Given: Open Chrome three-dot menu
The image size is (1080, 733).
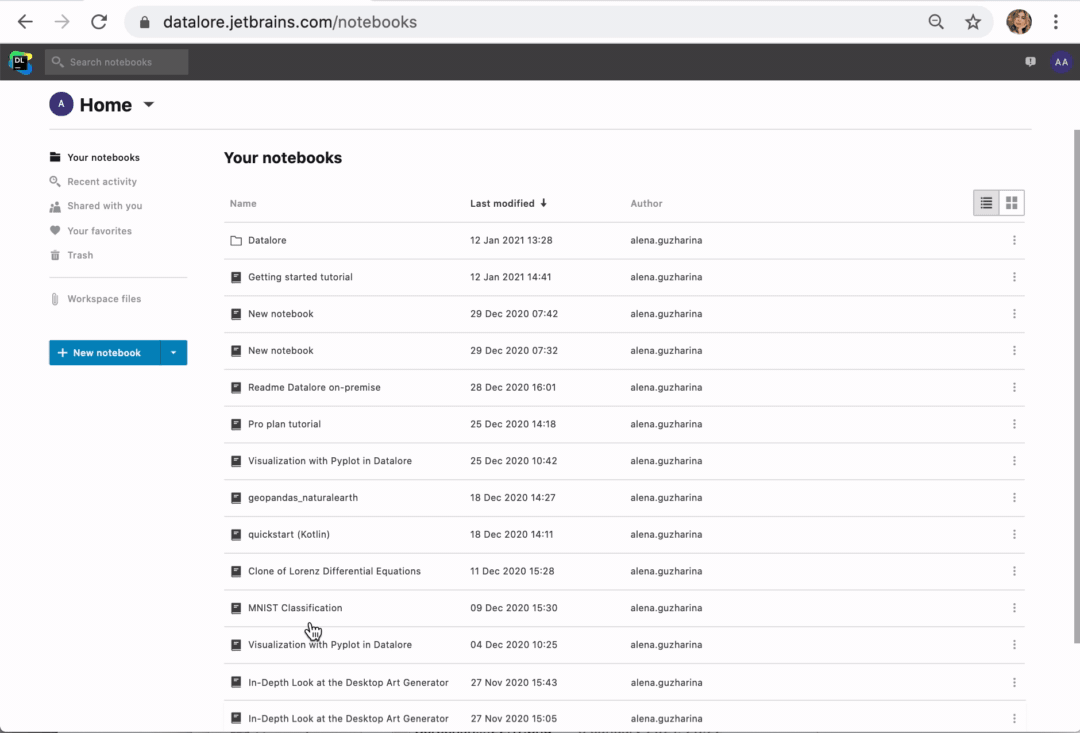Looking at the screenshot, I should pyautogui.click(x=1055, y=22).
